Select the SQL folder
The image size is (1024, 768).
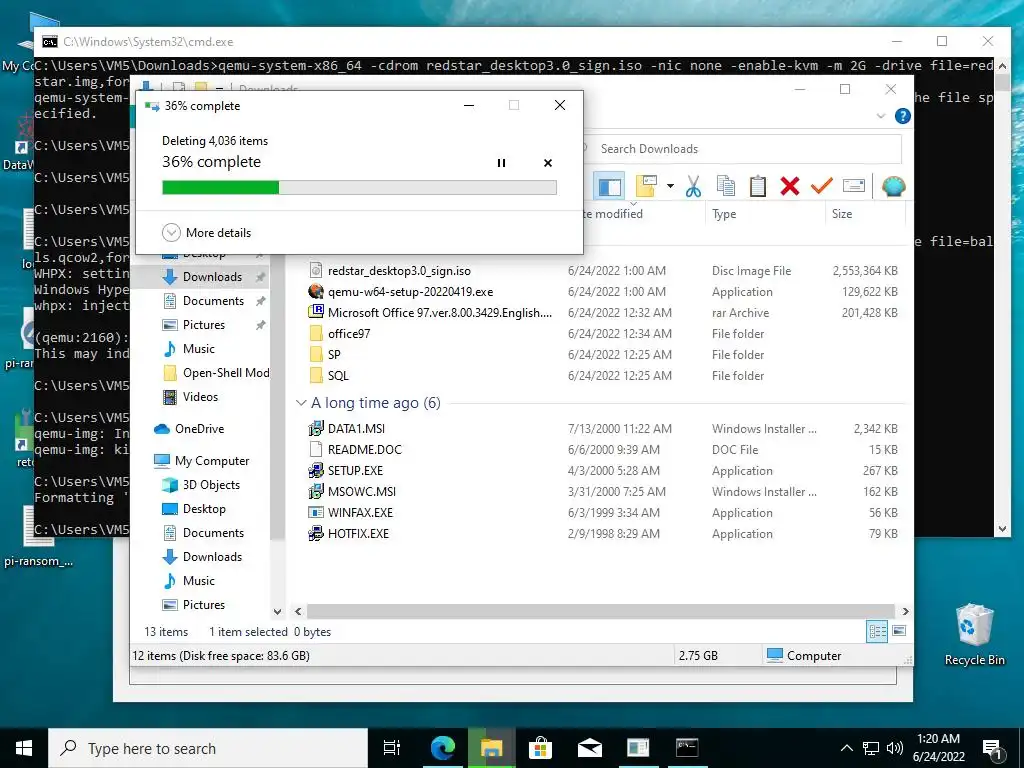pyautogui.click(x=338, y=376)
